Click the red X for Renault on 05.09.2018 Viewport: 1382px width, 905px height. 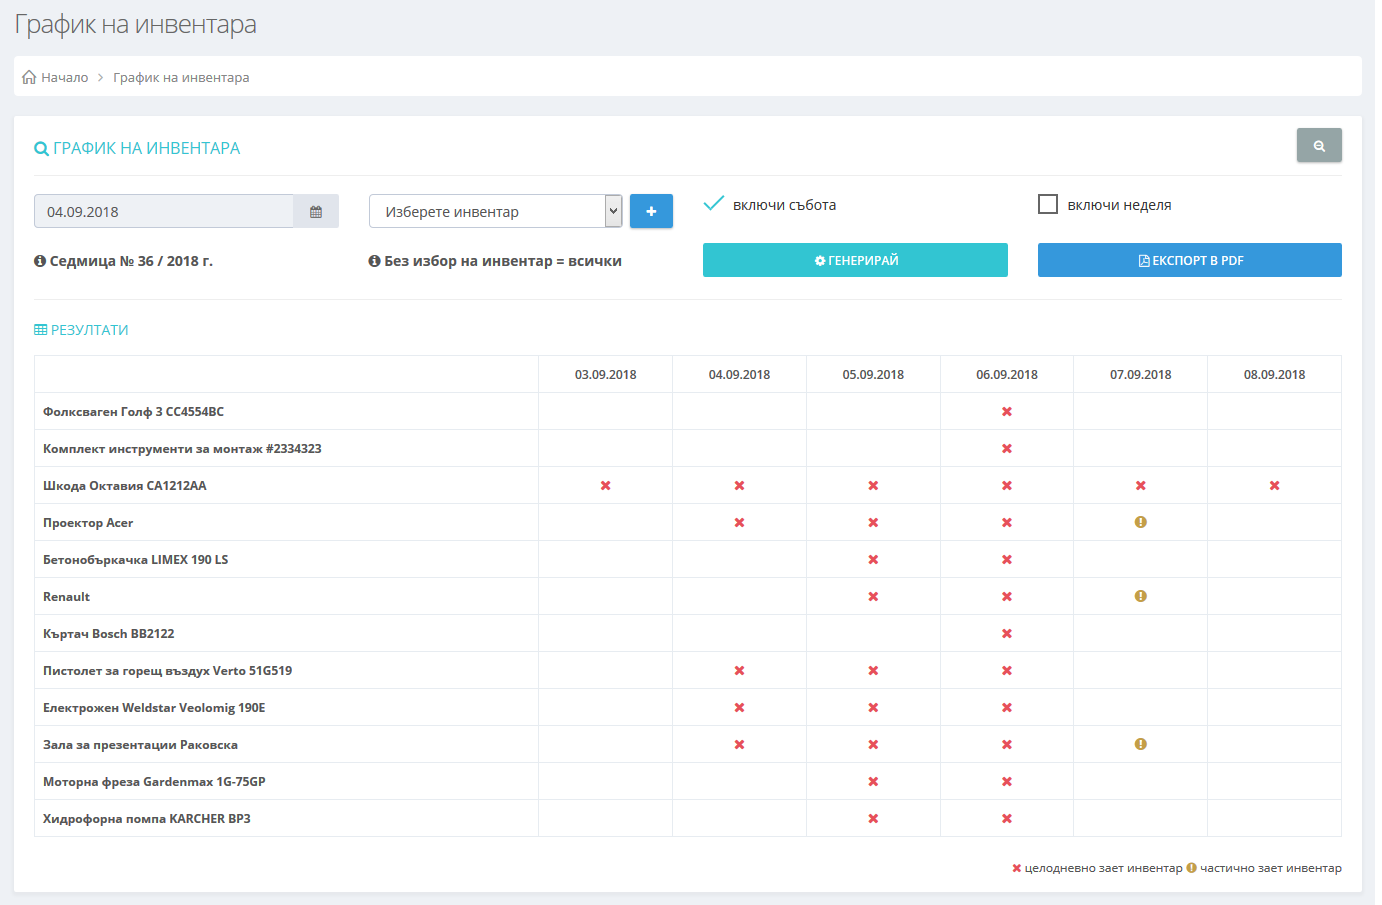point(873,597)
